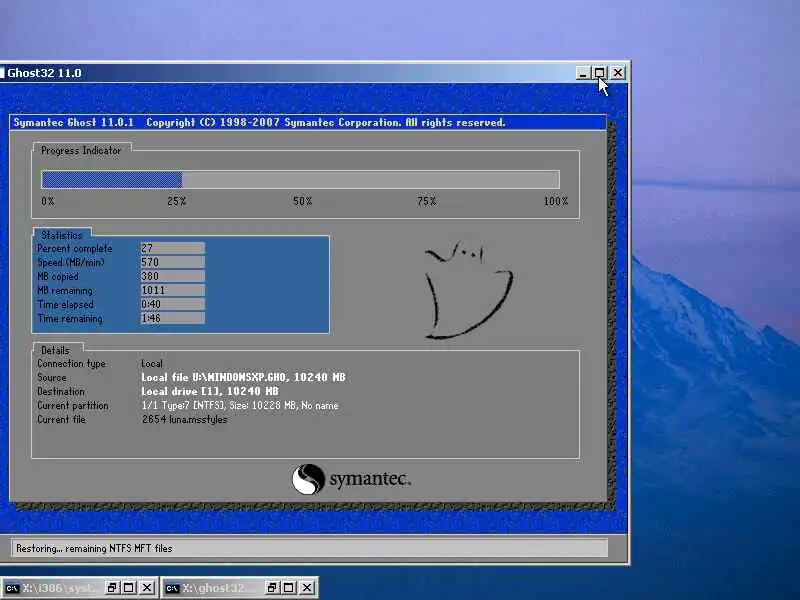Click the Statistics panel label
800x600 pixels.
62,235
